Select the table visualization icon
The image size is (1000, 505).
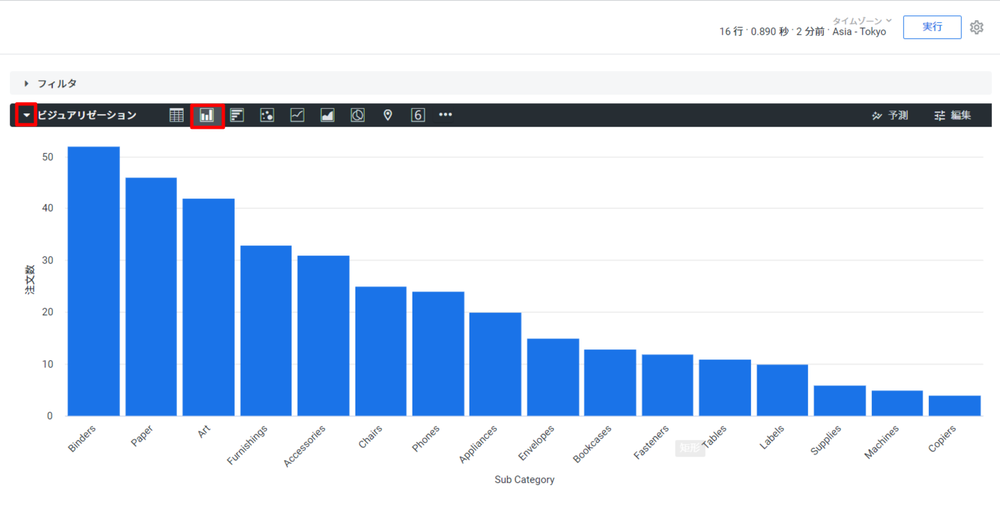click(x=177, y=115)
